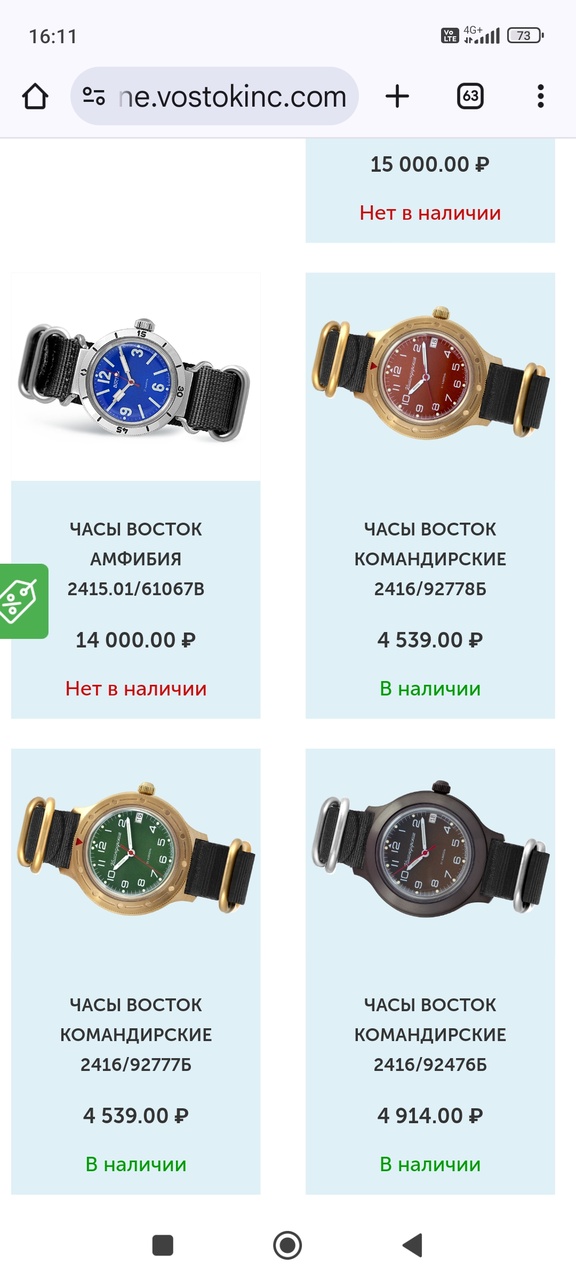The width and height of the screenshot is (576, 1280).
Task: Open black Komandirskie 2416/92476Б watch image
Action: pos(430,853)
